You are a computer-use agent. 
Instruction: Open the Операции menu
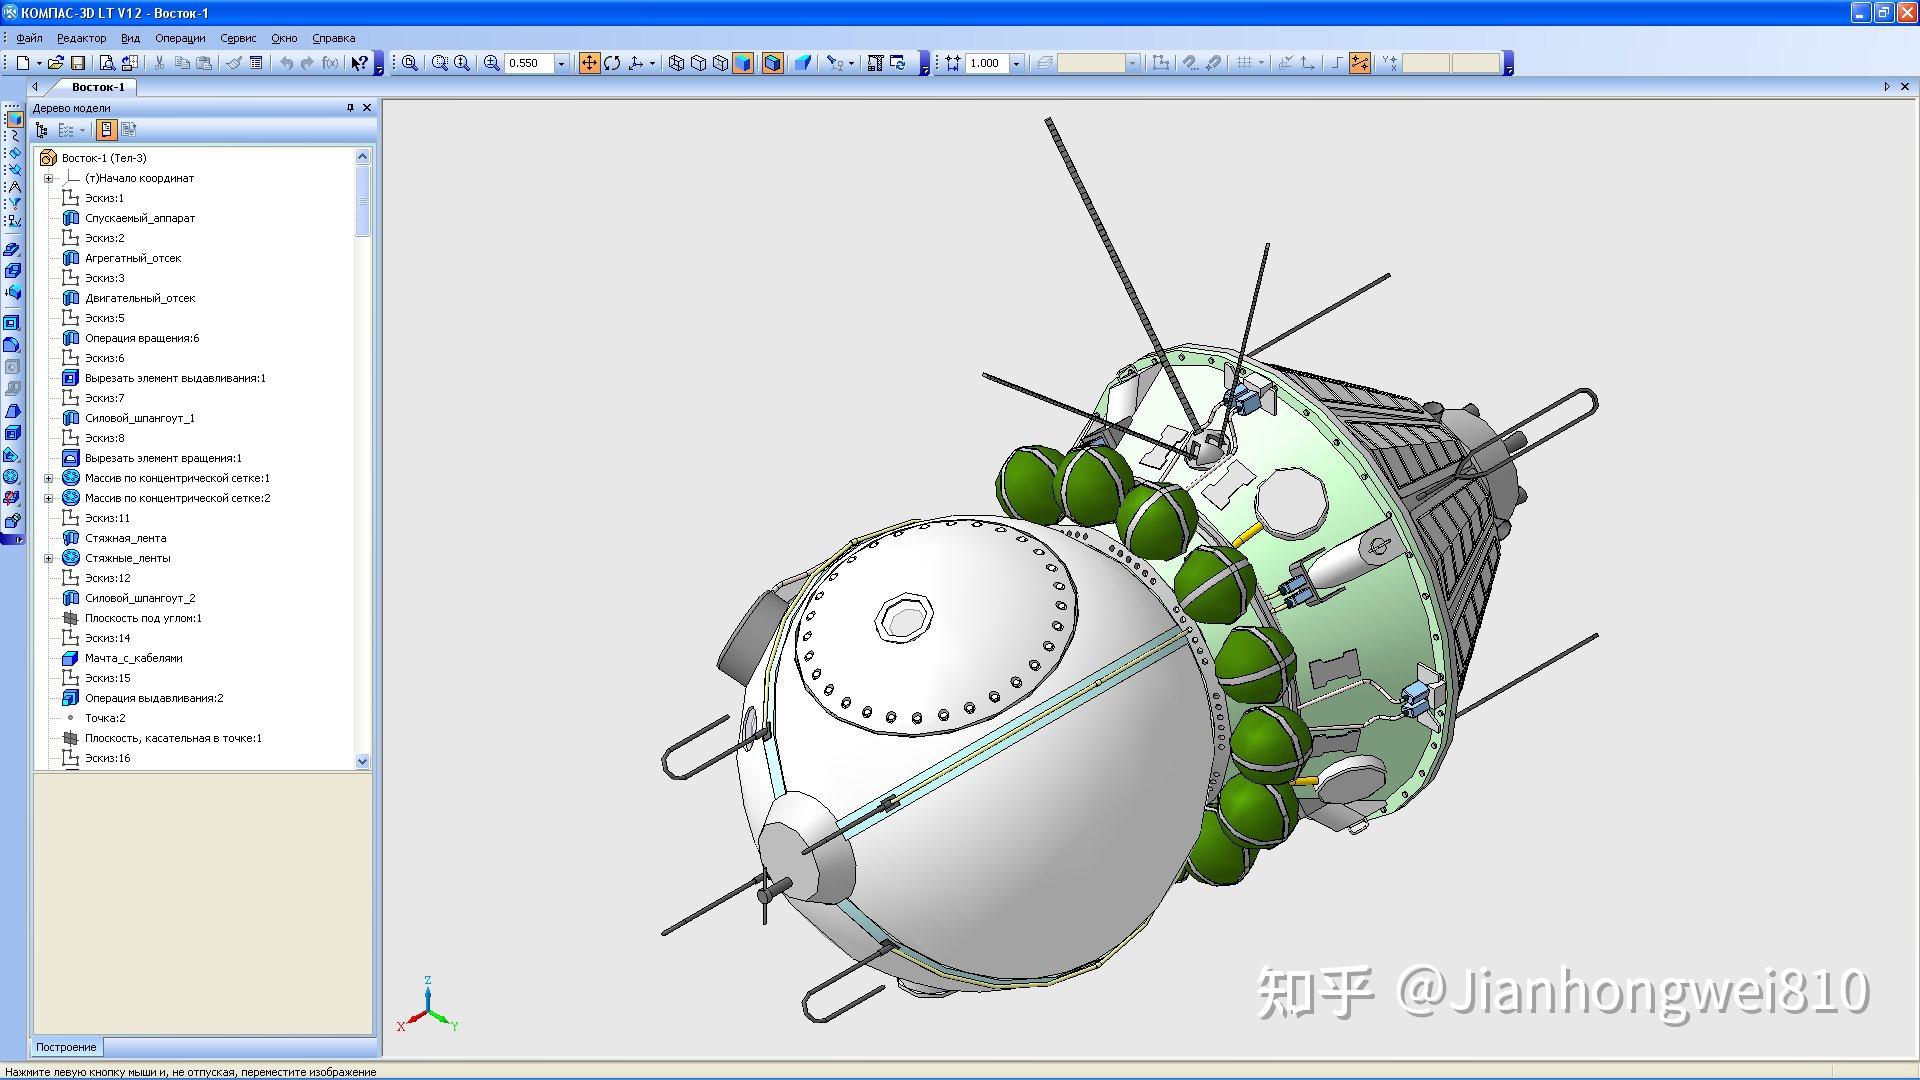click(180, 37)
